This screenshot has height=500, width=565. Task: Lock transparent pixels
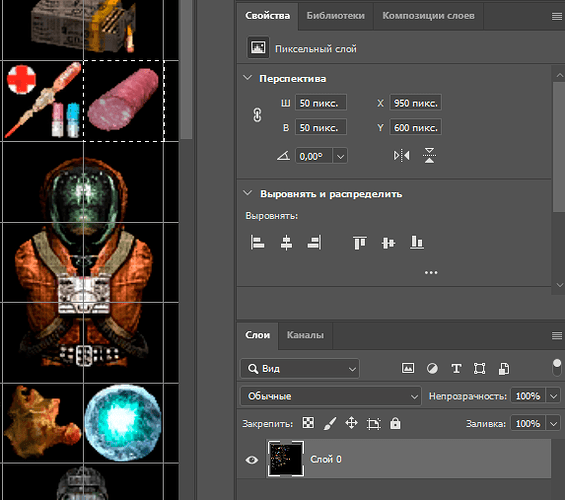308,423
